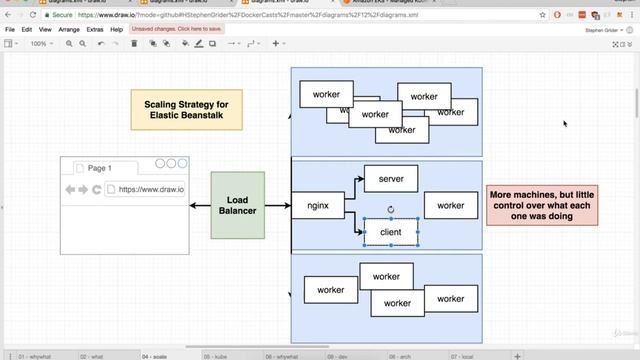Open Stephen Grider account dropdown
640x360 pixels.
pyautogui.click(x=604, y=30)
